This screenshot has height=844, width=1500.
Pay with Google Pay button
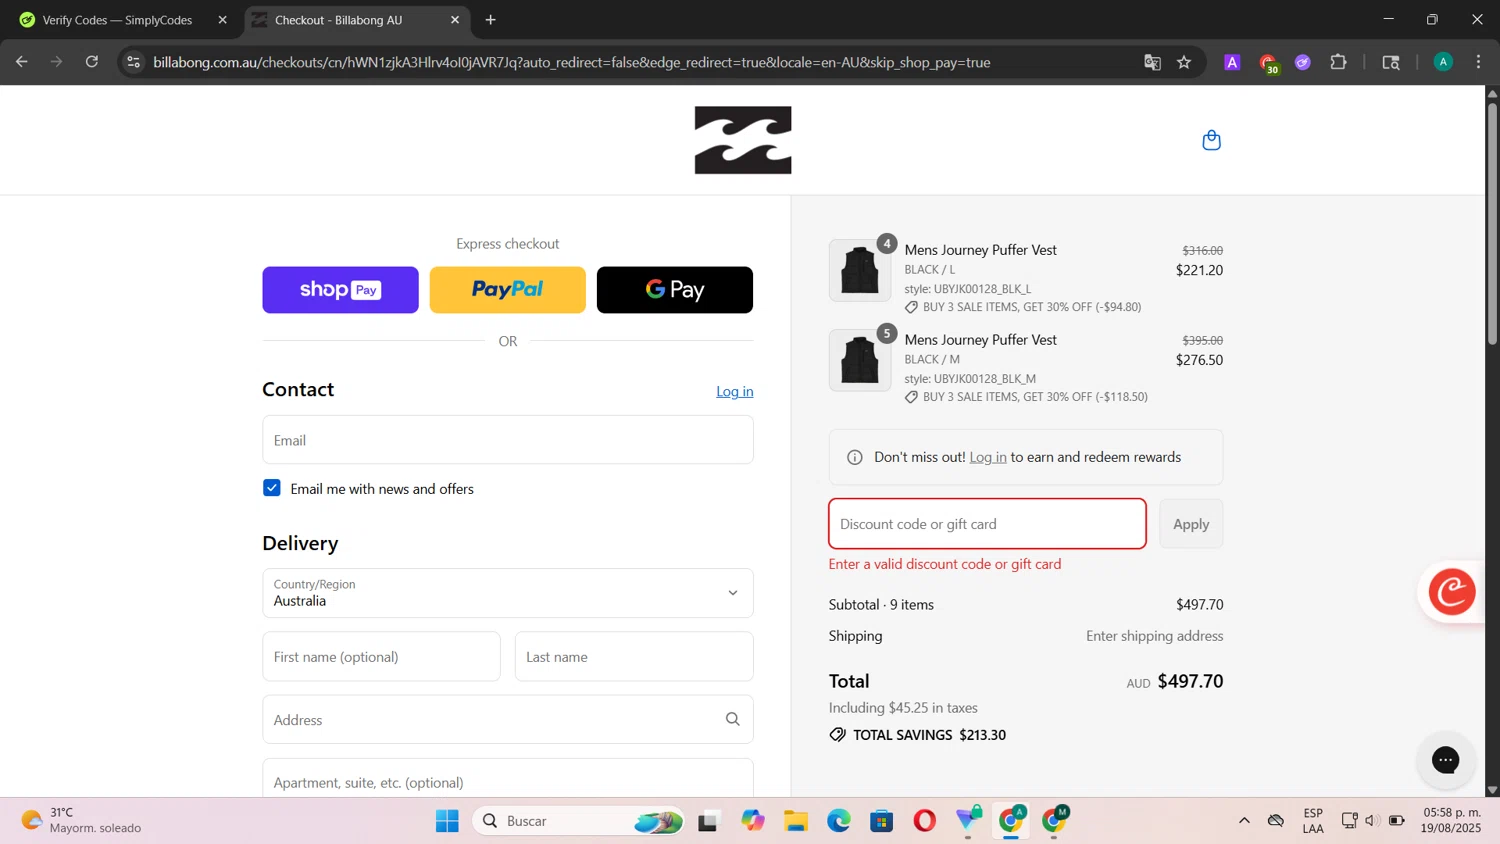[x=675, y=290]
